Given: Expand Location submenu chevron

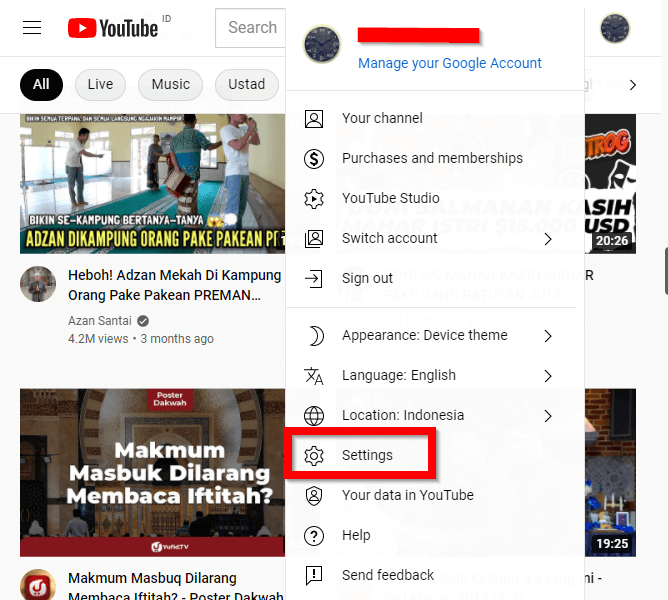Looking at the screenshot, I should (548, 416).
